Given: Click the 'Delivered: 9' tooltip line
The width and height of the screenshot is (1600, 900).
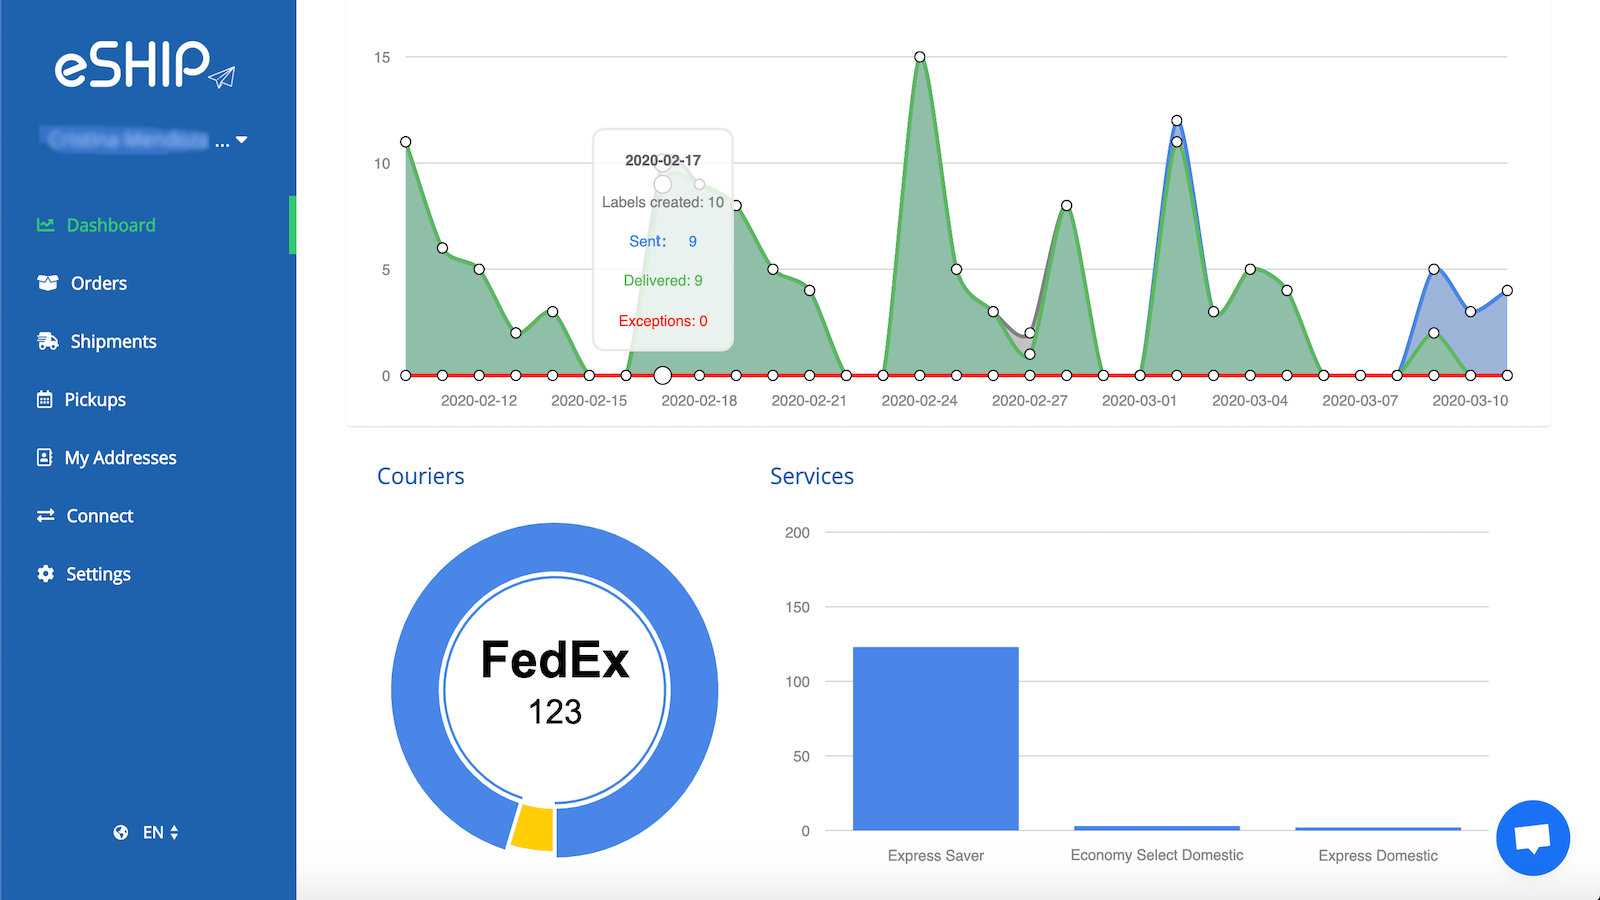Looking at the screenshot, I should pyautogui.click(x=663, y=281).
